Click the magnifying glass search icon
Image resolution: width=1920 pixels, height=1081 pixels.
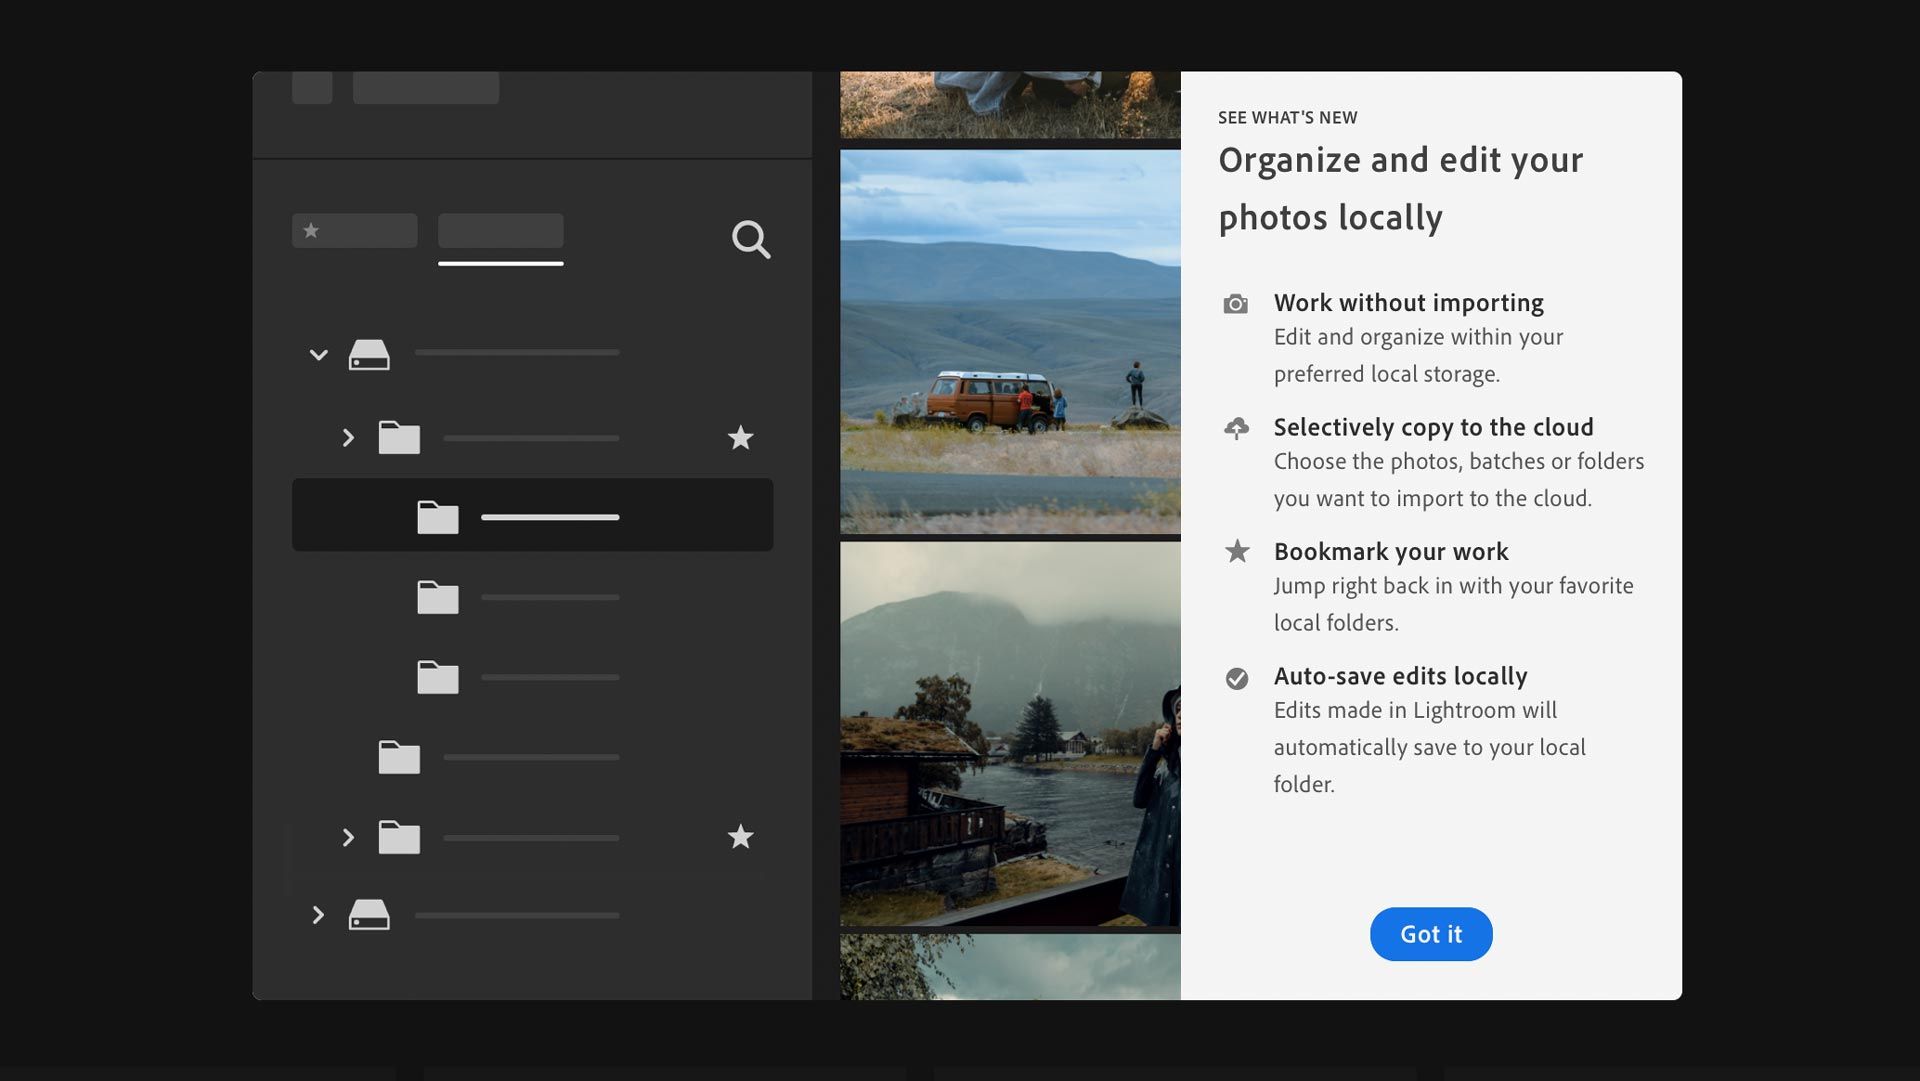tap(750, 239)
